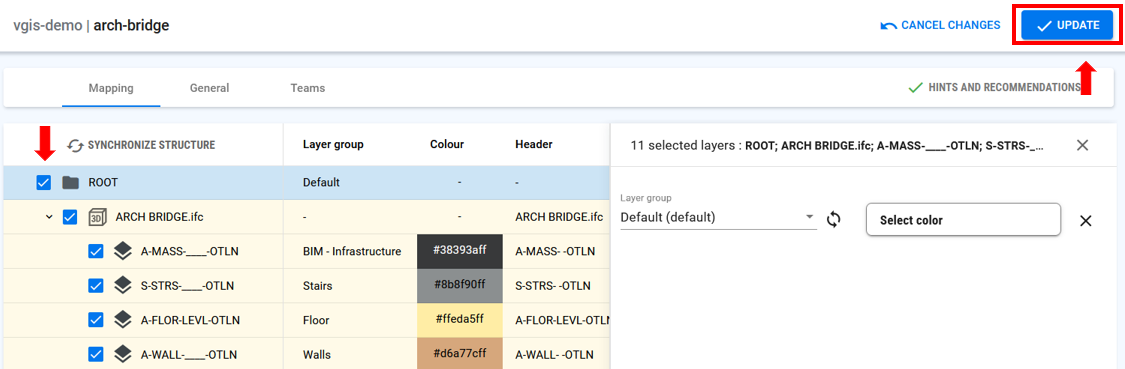Click the Header column header
Image resolution: width=1125 pixels, height=369 pixels.
coord(534,144)
